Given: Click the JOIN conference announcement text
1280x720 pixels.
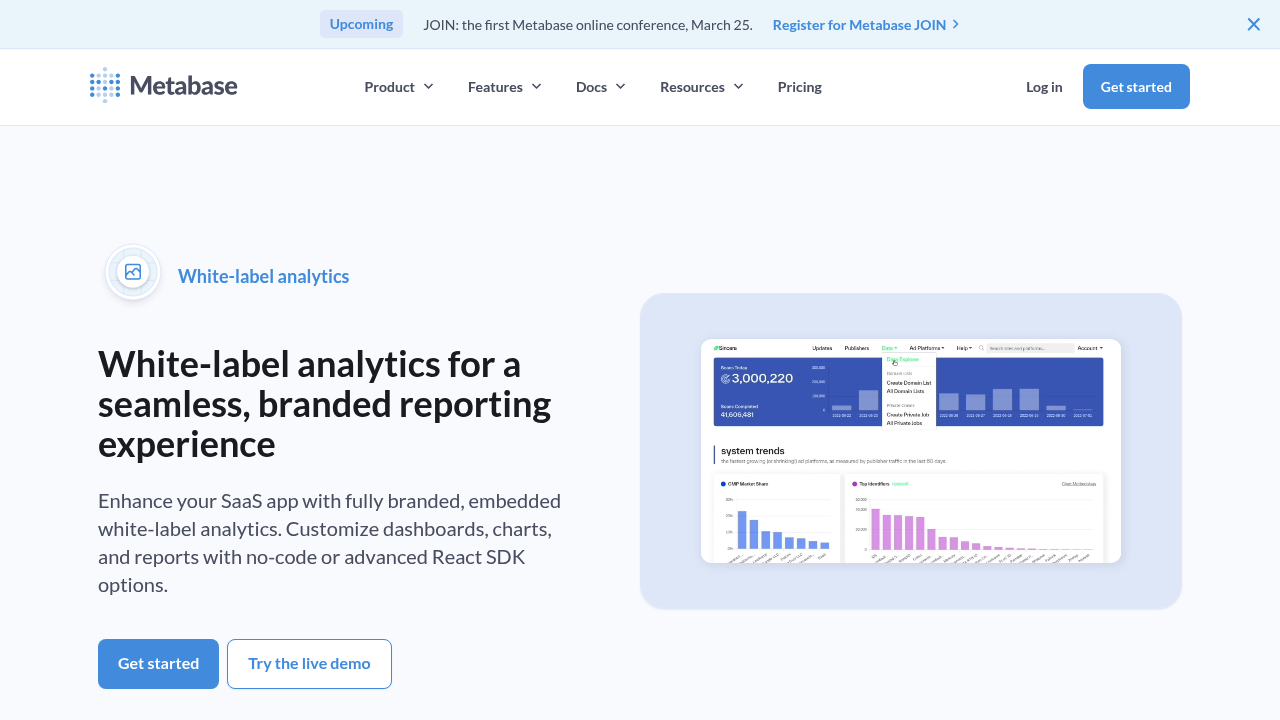Looking at the screenshot, I should pyautogui.click(x=588, y=25).
